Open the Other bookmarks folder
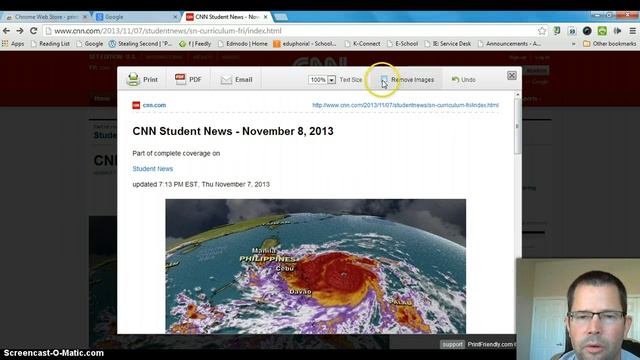 point(609,44)
